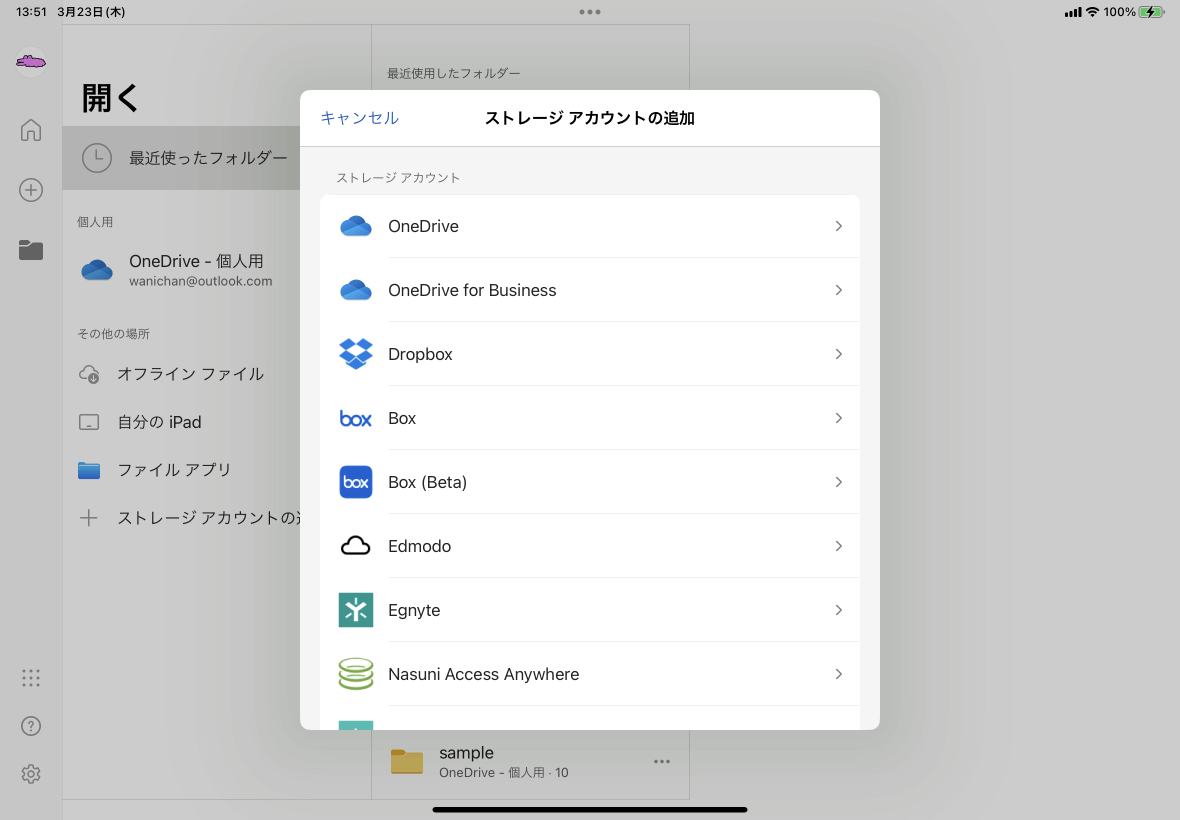Select OneDrive for Business label
The image size is (1180, 820).
[473, 290]
